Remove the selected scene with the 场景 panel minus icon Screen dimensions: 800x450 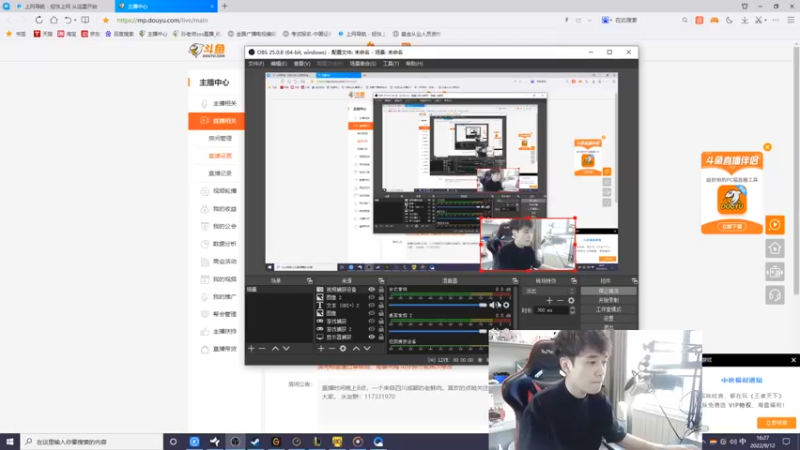pyautogui.click(x=262, y=348)
